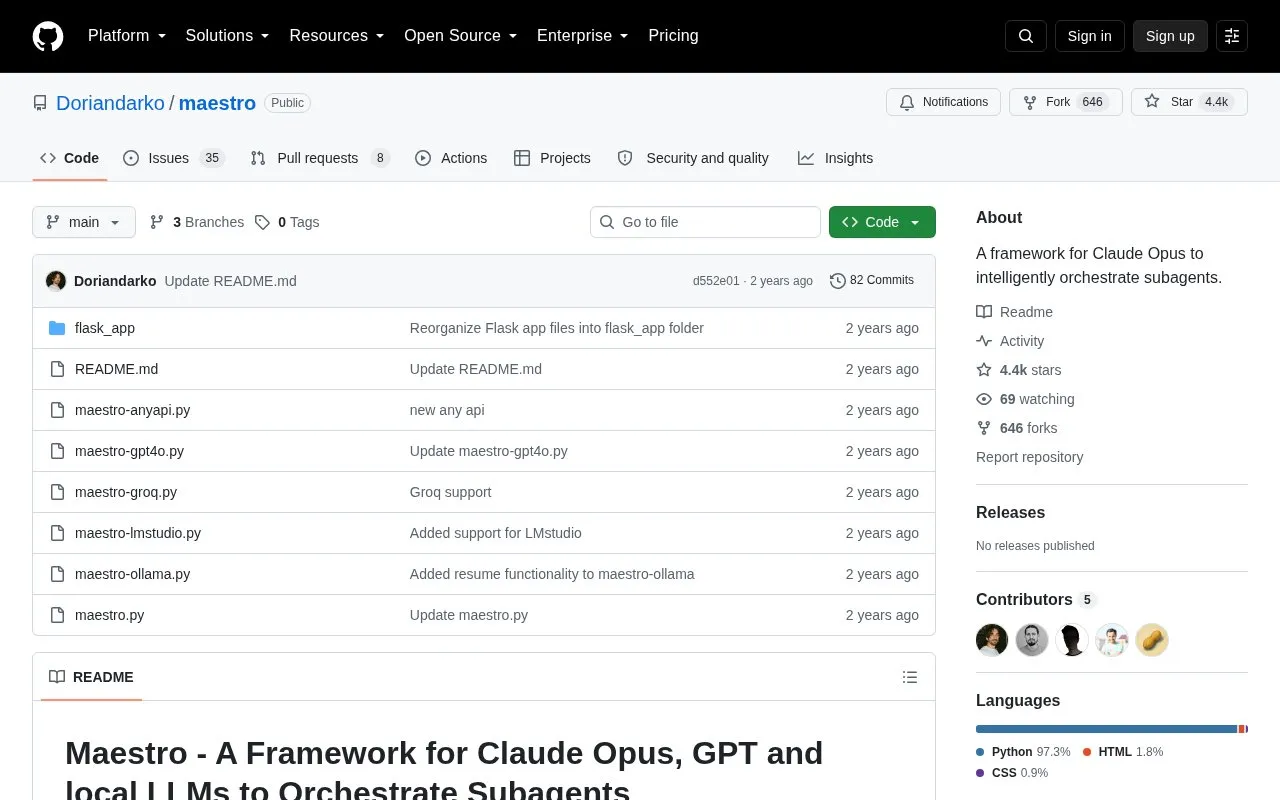Click Doriandarko's avatar in commit bar
1280x800 pixels.
56,281
